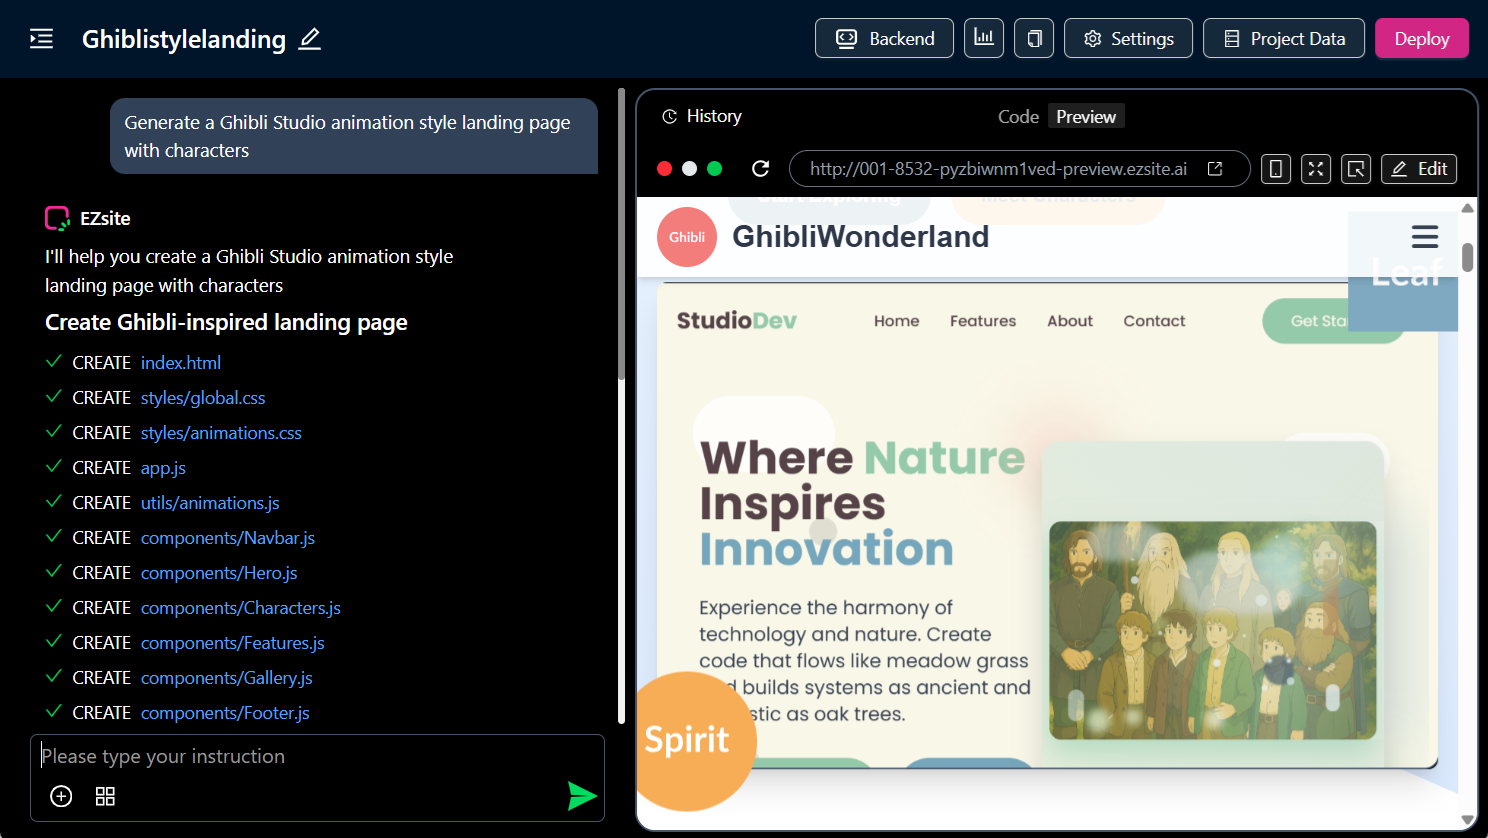The width and height of the screenshot is (1488, 838).
Task: Click the characters illustration image
Action: pos(1212,630)
